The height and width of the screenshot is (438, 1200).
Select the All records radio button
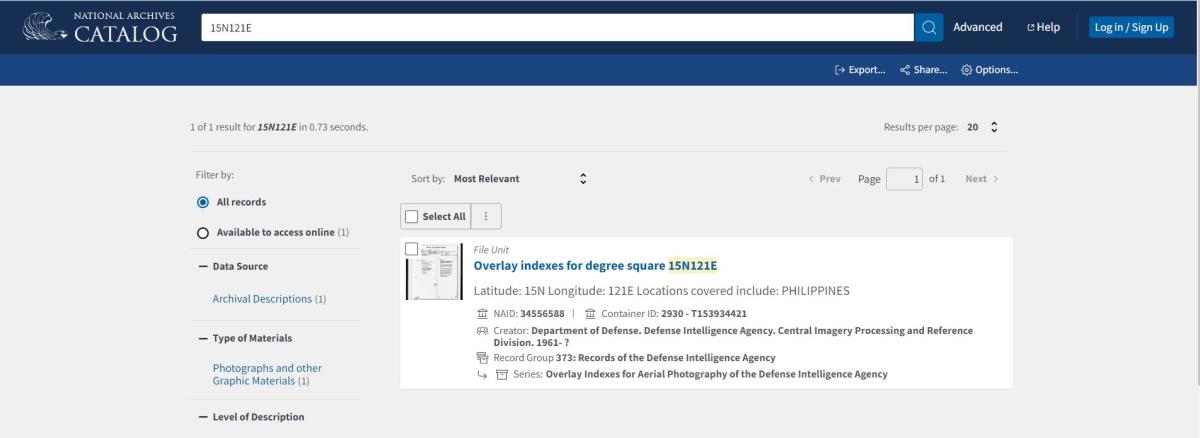[x=203, y=202]
